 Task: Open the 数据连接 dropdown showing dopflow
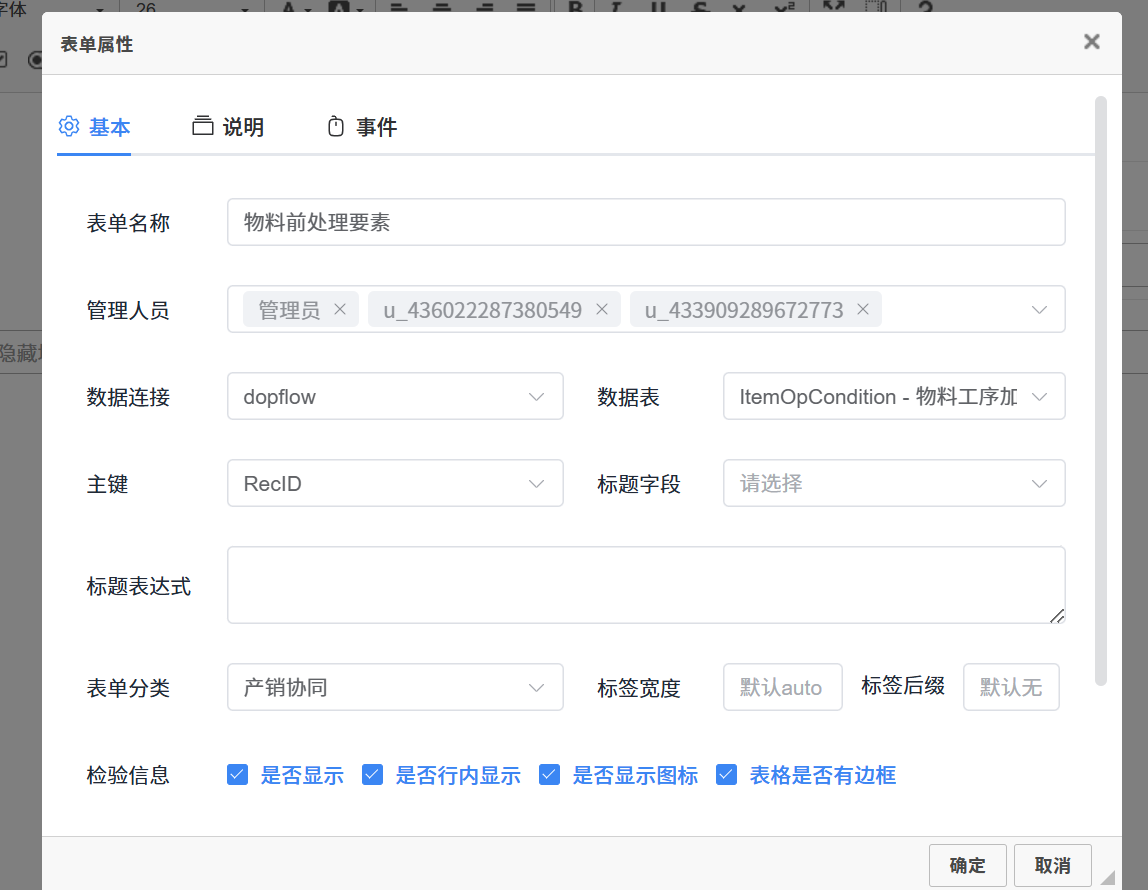(395, 397)
